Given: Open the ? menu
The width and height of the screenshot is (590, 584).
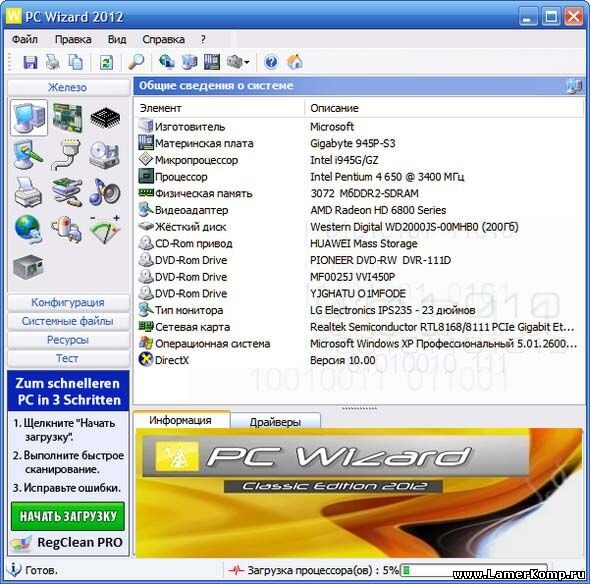Looking at the screenshot, I should click(x=203, y=39).
